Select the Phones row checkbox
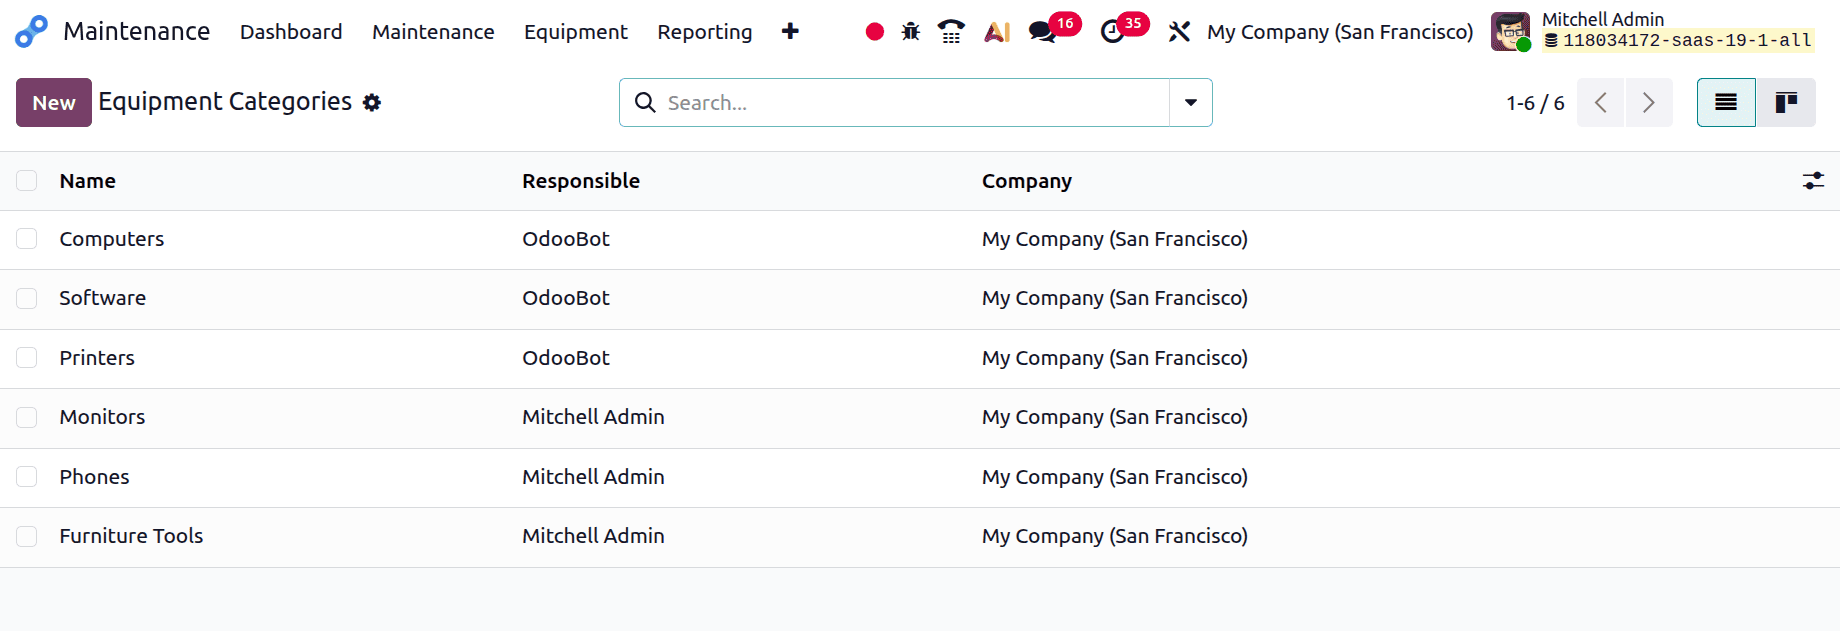The width and height of the screenshot is (1840, 631). (27, 476)
